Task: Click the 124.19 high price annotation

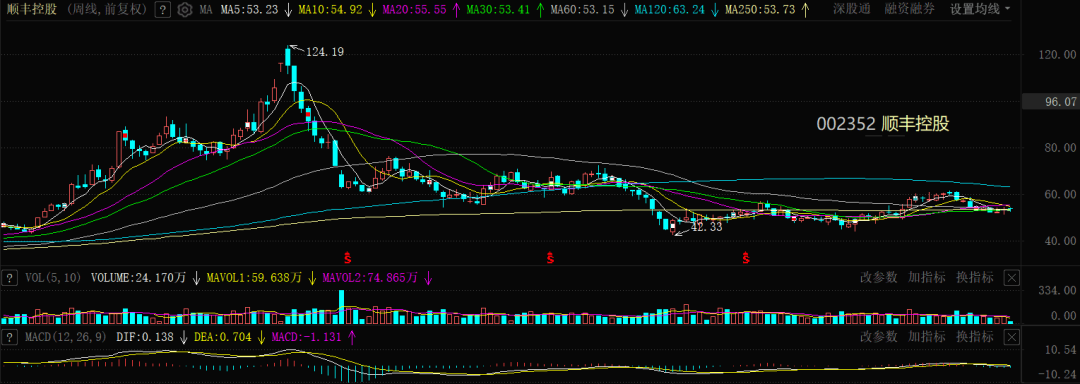Action: (324, 52)
